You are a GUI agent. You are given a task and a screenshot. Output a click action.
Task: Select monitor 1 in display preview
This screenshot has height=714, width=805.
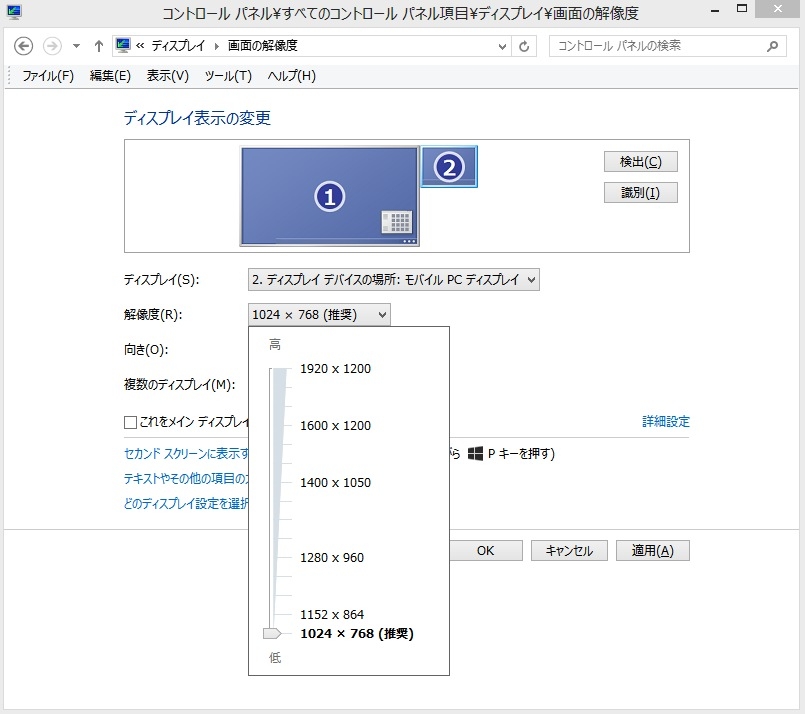tap(330, 197)
